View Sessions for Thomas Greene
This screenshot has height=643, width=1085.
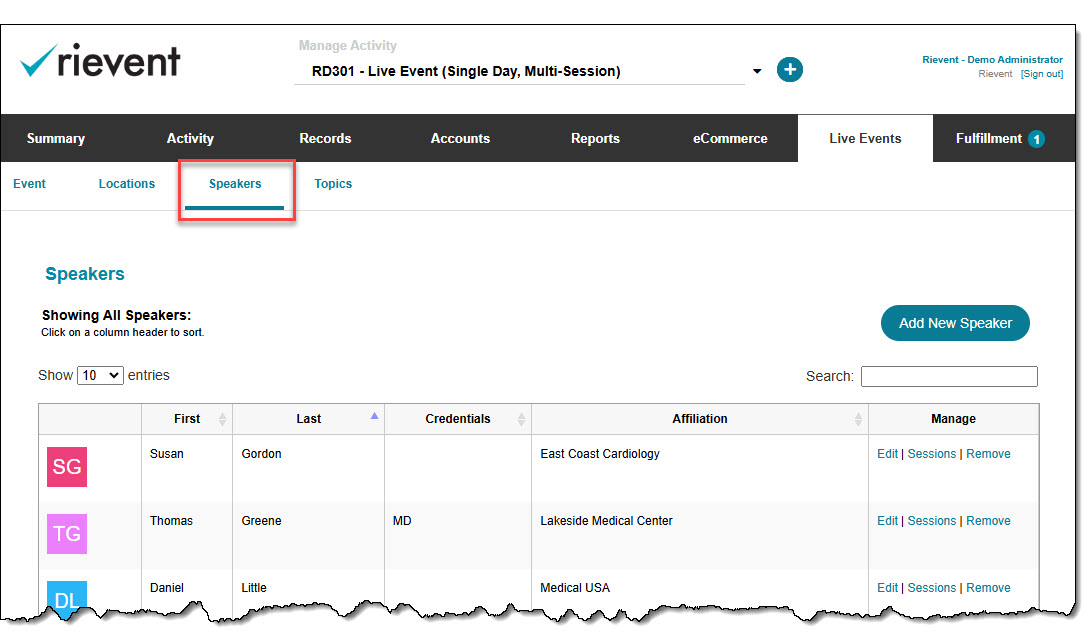(x=931, y=521)
